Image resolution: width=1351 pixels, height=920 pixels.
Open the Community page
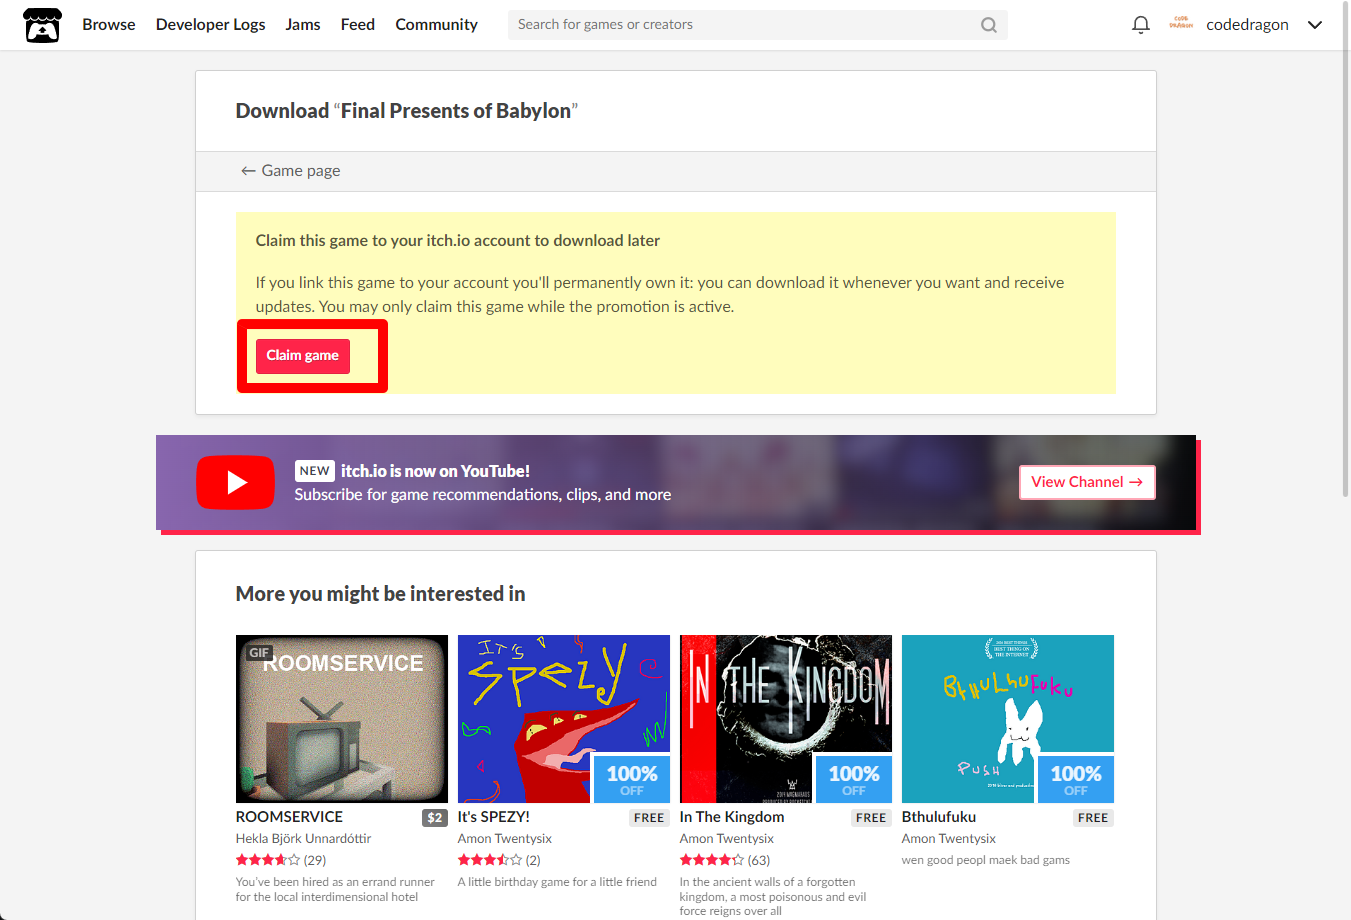coord(436,25)
